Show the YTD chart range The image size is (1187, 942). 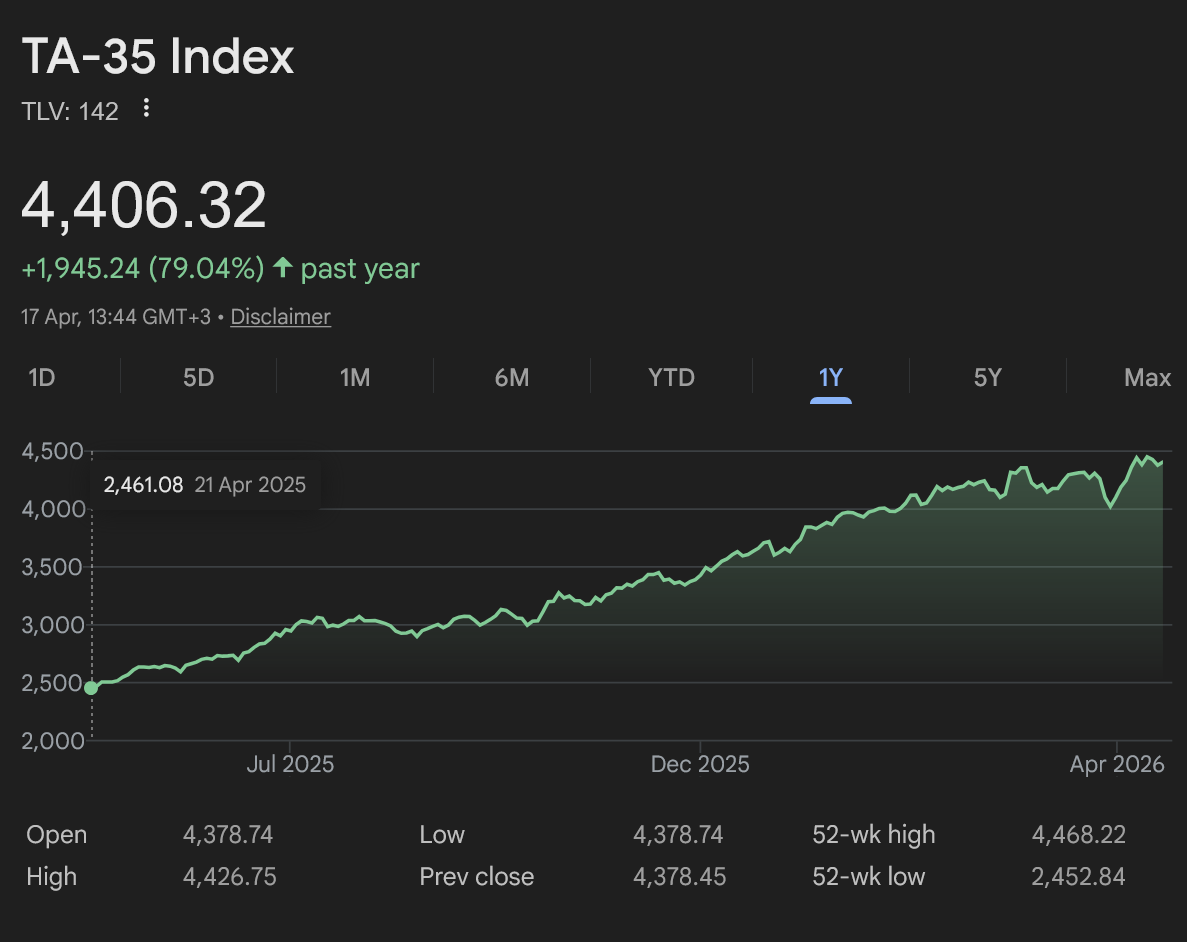coord(671,377)
